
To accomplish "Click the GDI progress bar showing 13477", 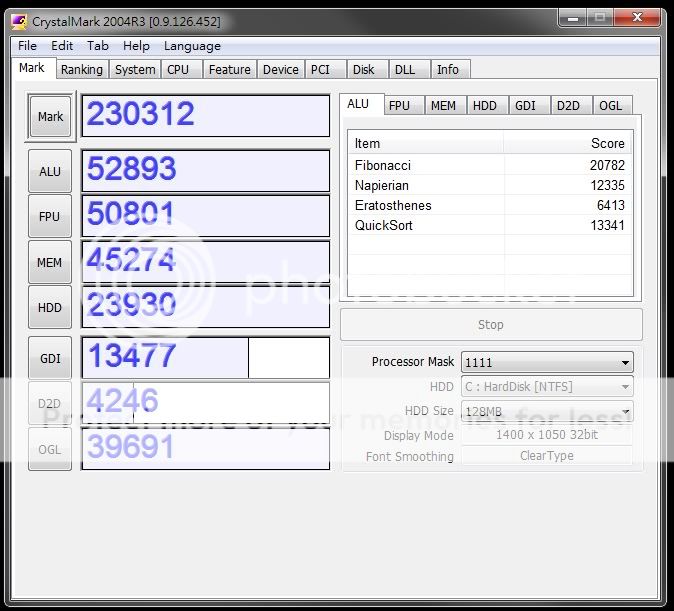I will (x=205, y=358).
